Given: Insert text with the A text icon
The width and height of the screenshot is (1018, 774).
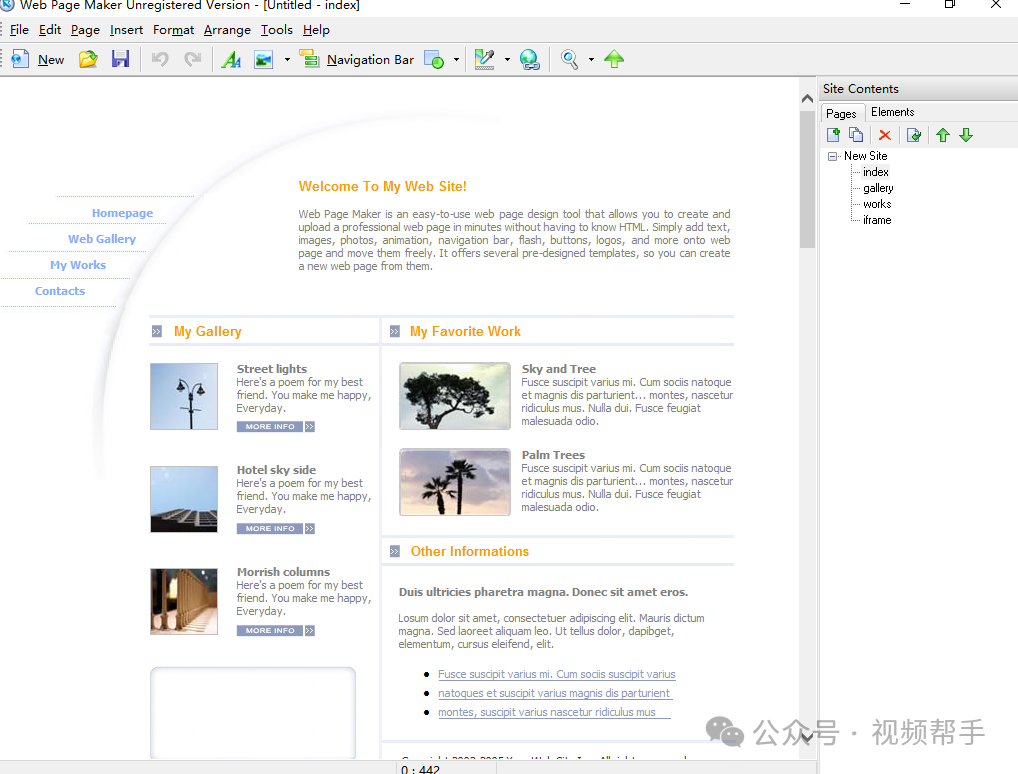Looking at the screenshot, I should click(231, 59).
